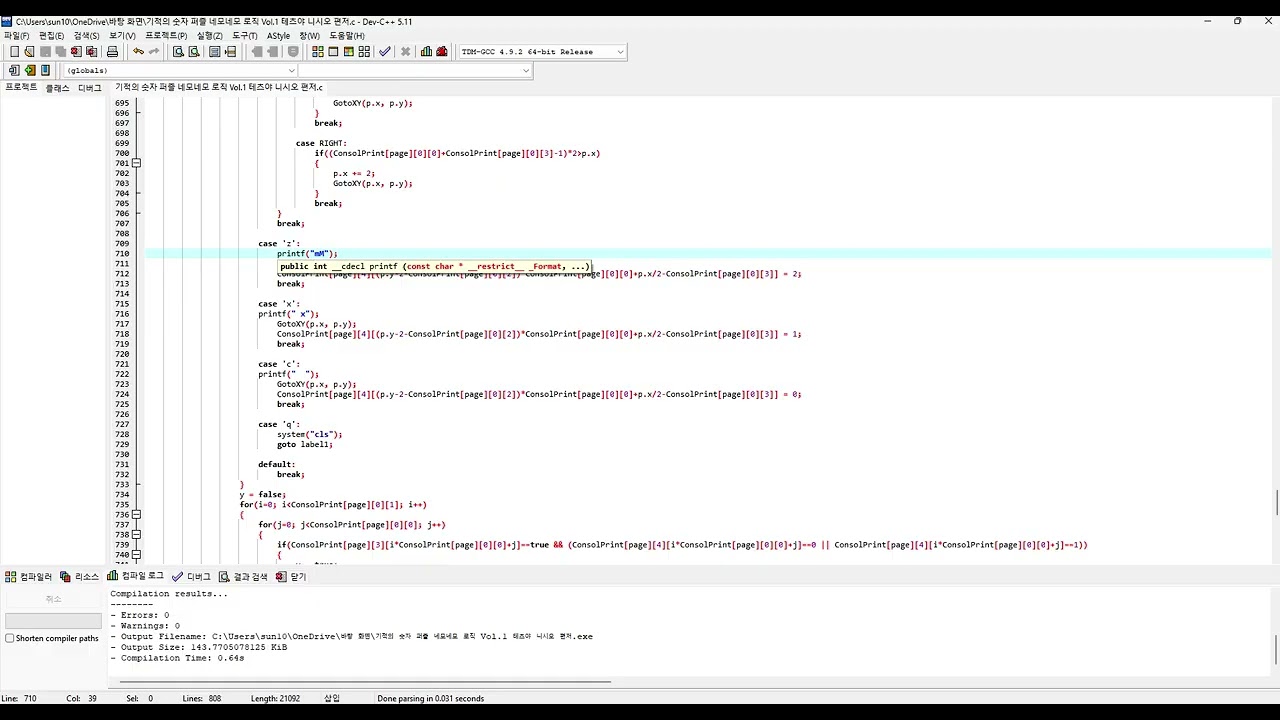This screenshot has height=720, width=1280.
Task: Click line number 727 in the gutter
Action: pyautogui.click(x=122, y=424)
